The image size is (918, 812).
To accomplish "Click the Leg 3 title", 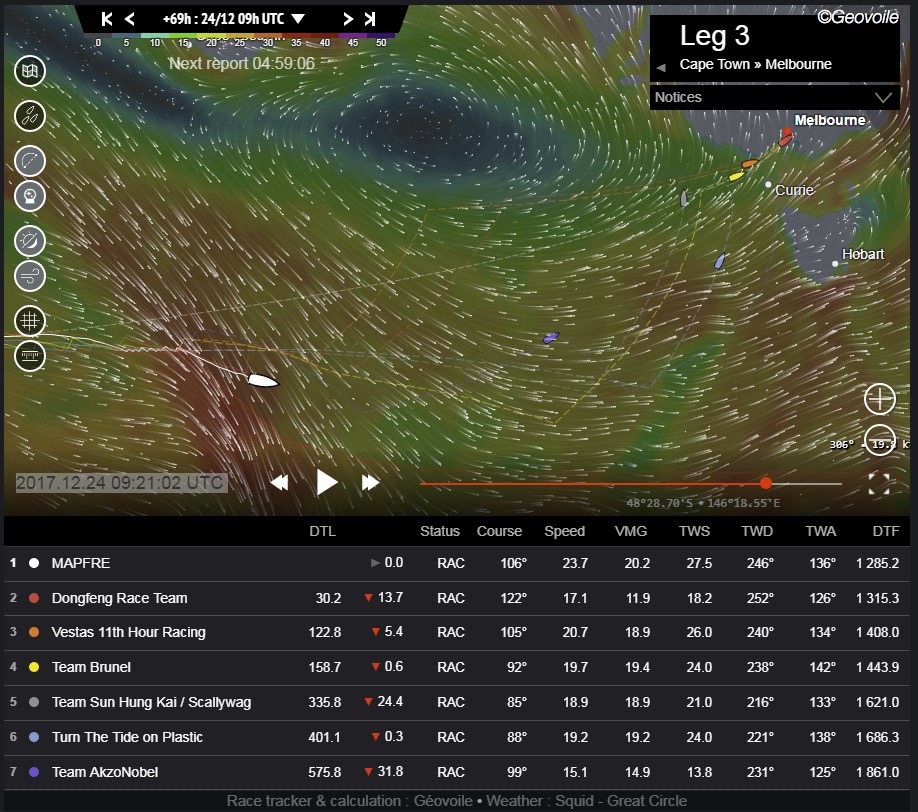I will [714, 36].
